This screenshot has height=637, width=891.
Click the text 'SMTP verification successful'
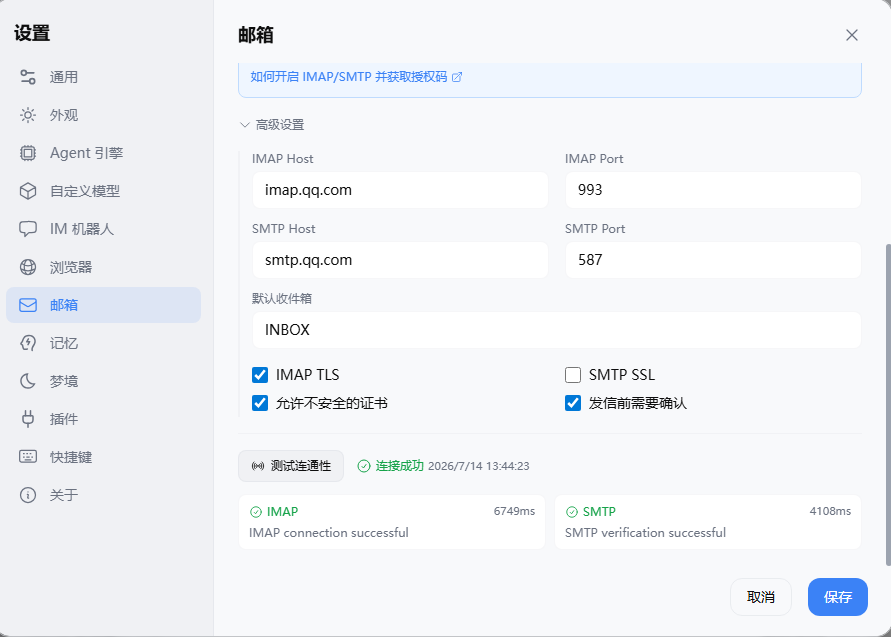645,533
